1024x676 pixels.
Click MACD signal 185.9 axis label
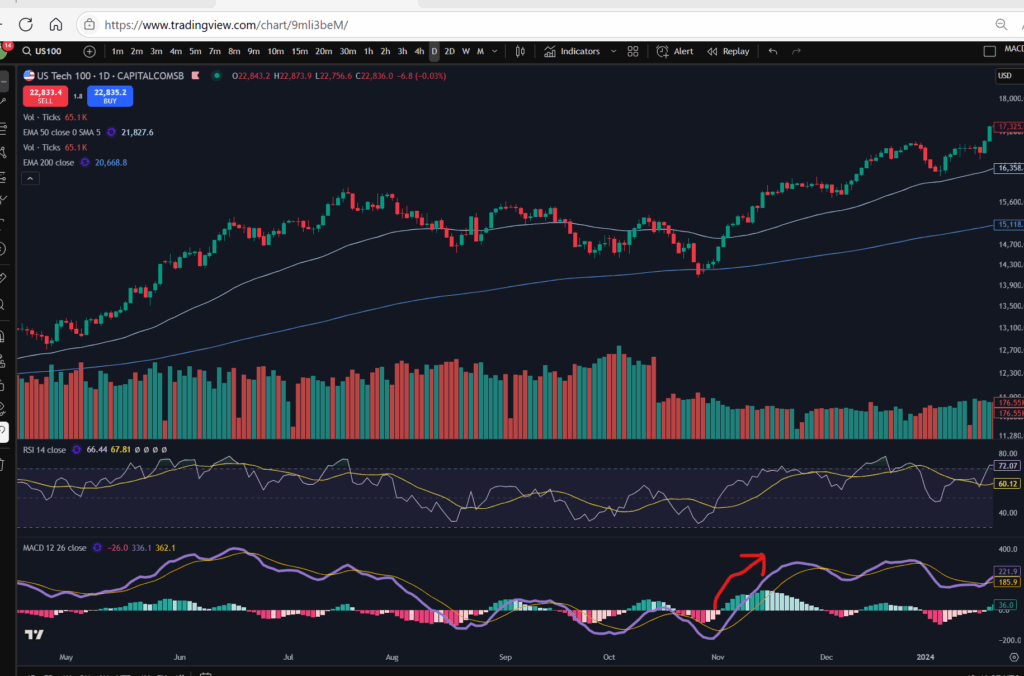1008,582
